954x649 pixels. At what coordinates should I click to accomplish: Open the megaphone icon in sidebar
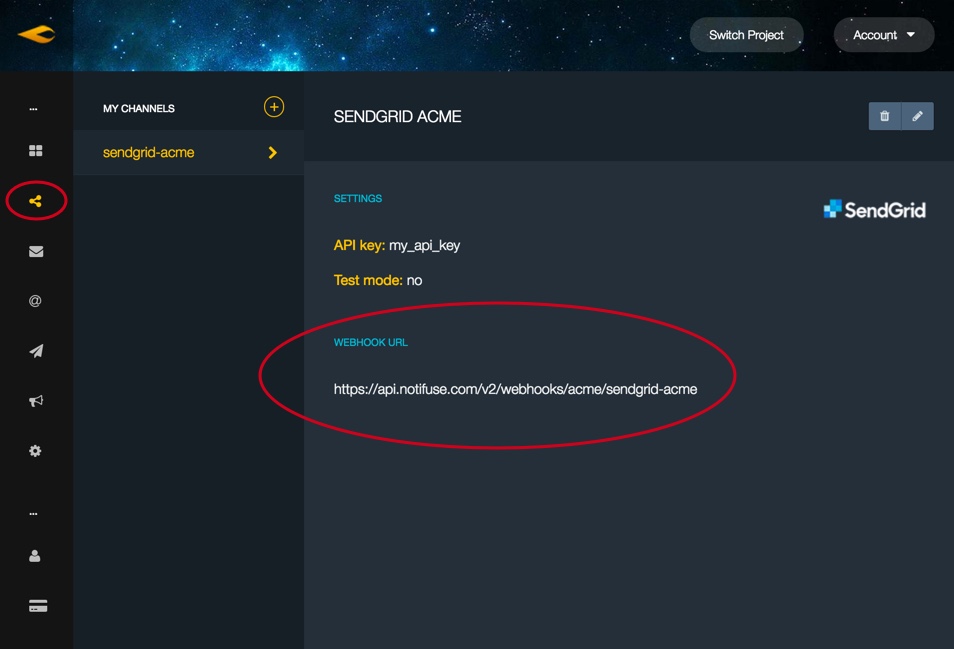[x=36, y=400]
